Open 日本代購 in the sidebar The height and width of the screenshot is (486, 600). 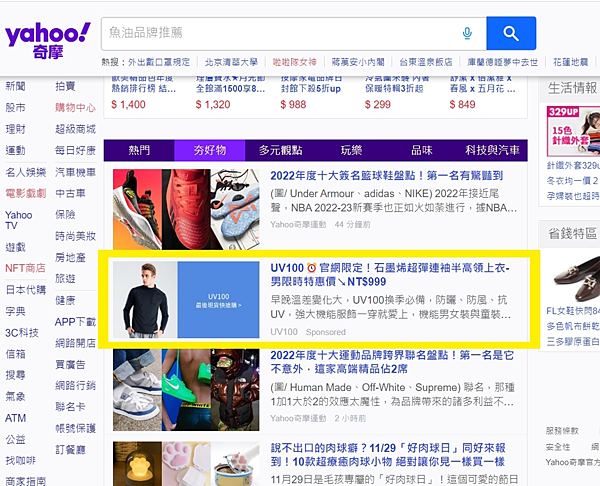pyautogui.click(x=26, y=290)
